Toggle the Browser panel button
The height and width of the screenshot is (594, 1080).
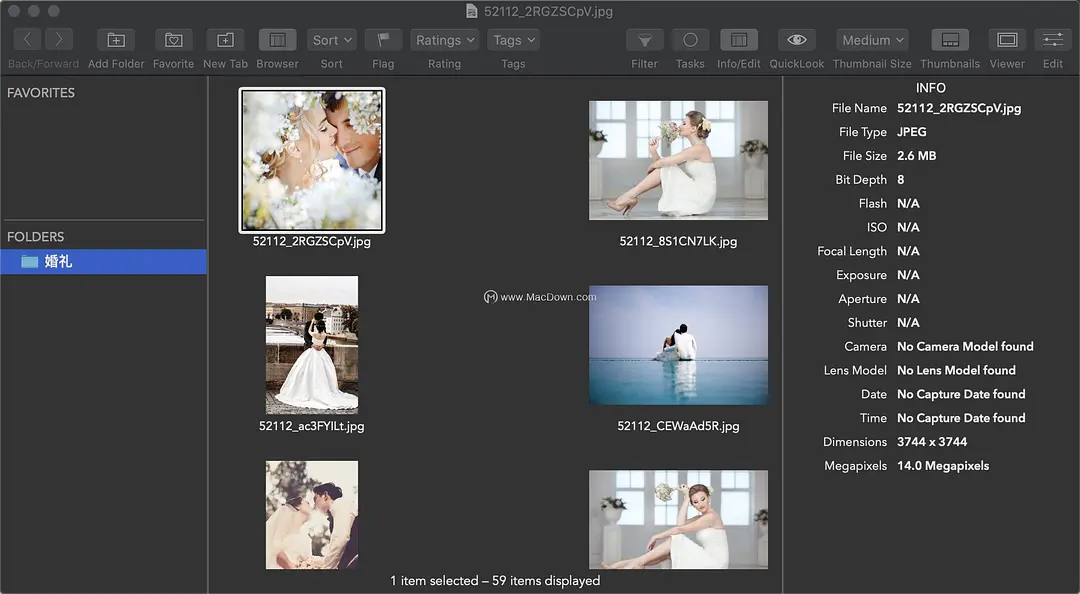point(278,40)
